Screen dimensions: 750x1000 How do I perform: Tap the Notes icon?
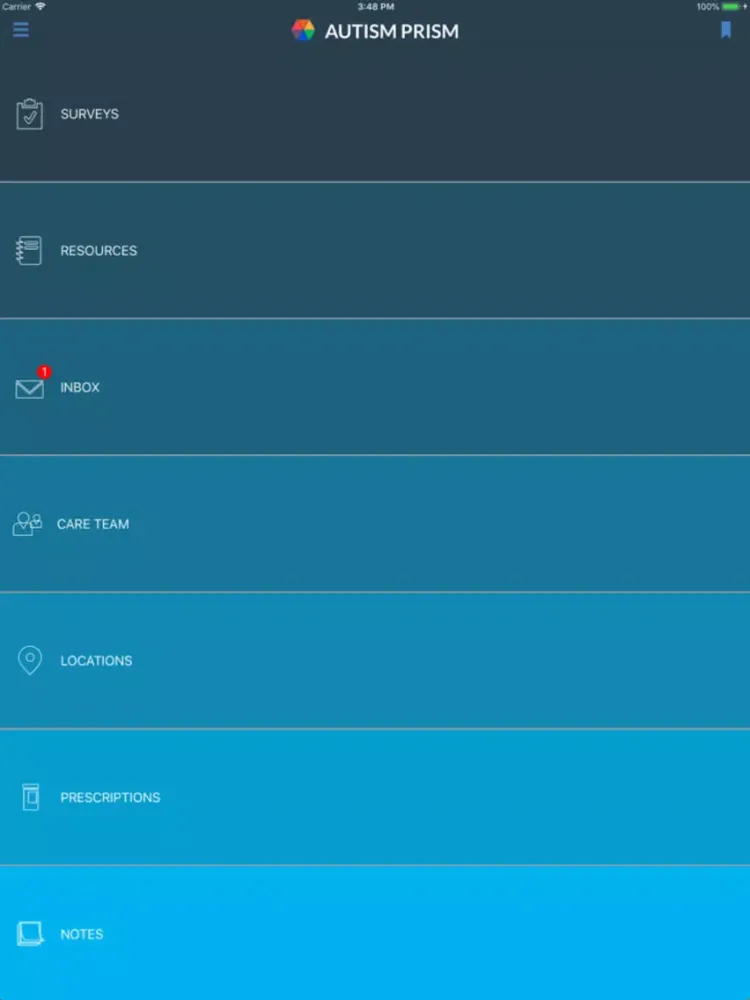[30, 934]
